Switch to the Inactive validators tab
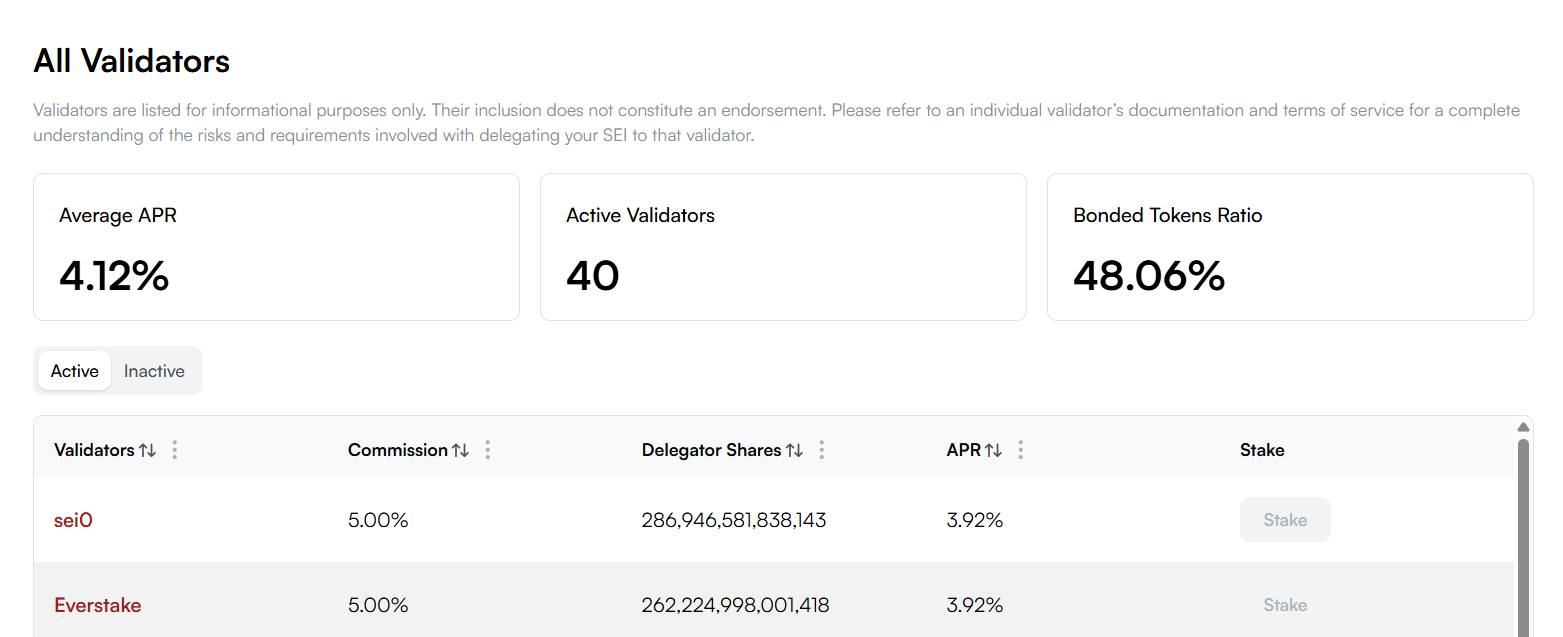Image resolution: width=1563 pixels, height=637 pixels. click(154, 371)
